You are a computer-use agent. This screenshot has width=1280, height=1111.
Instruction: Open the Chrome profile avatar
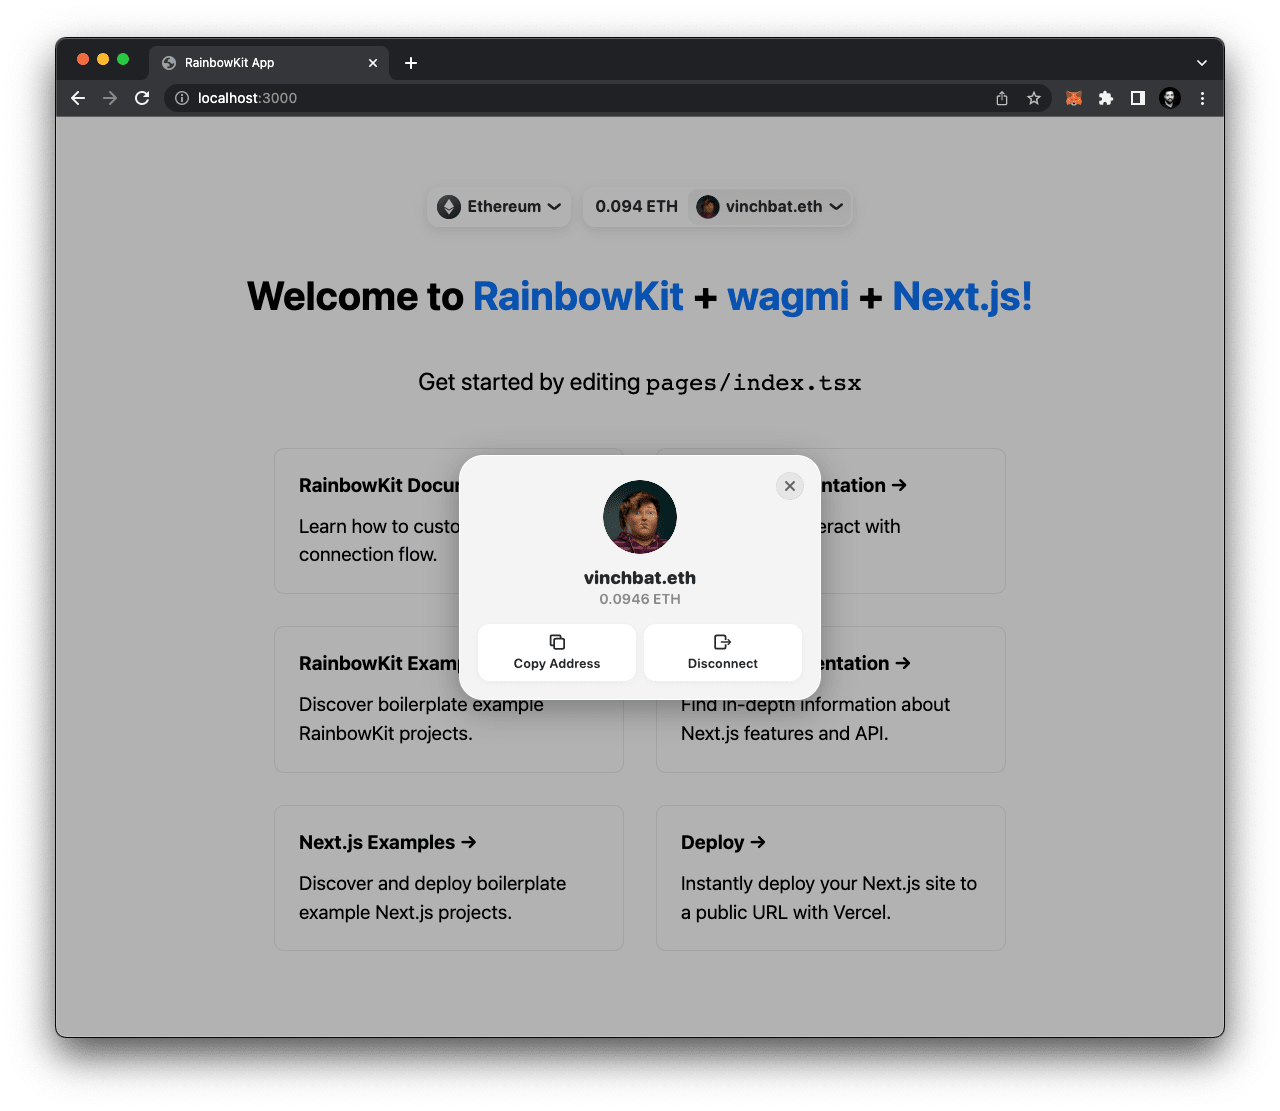[1170, 98]
